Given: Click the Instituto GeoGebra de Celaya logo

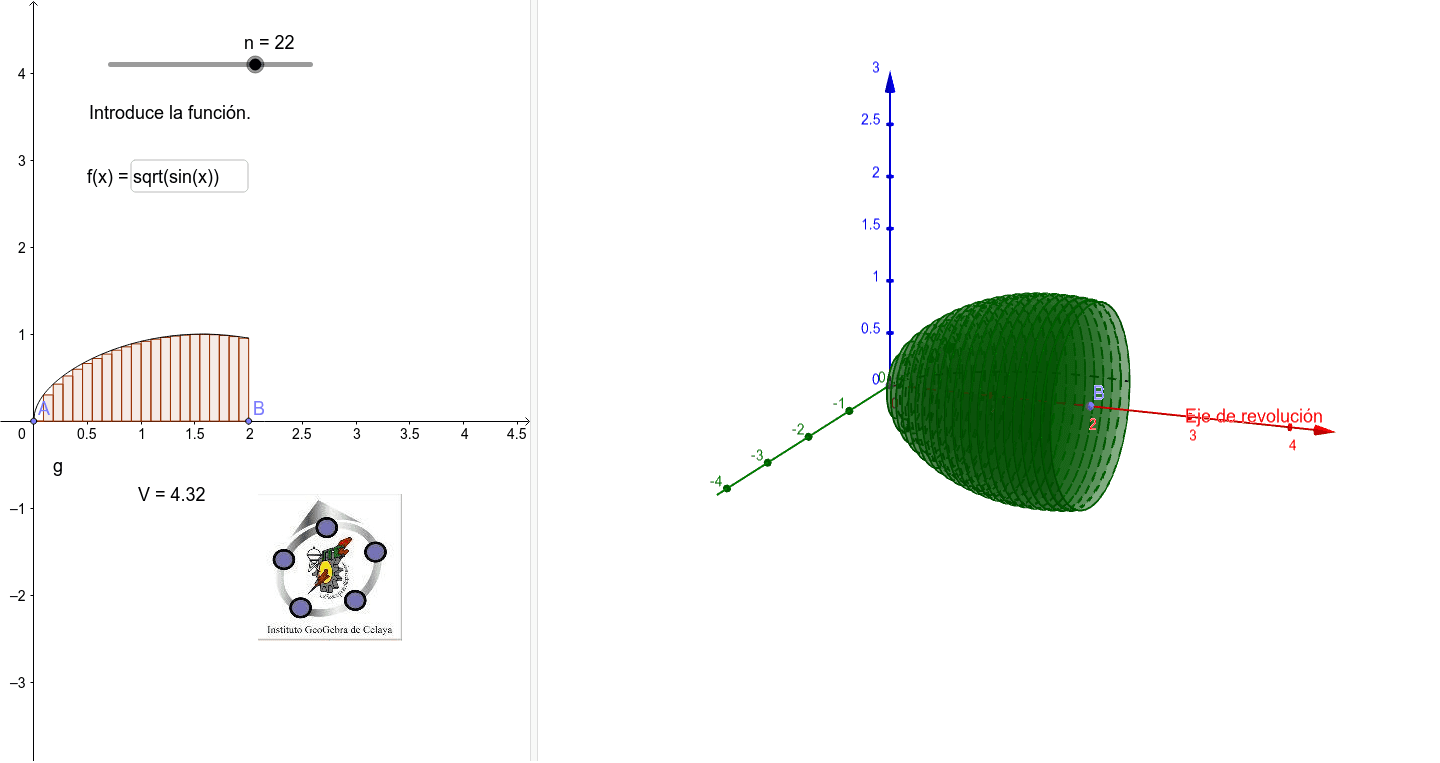Looking at the screenshot, I should (330, 566).
